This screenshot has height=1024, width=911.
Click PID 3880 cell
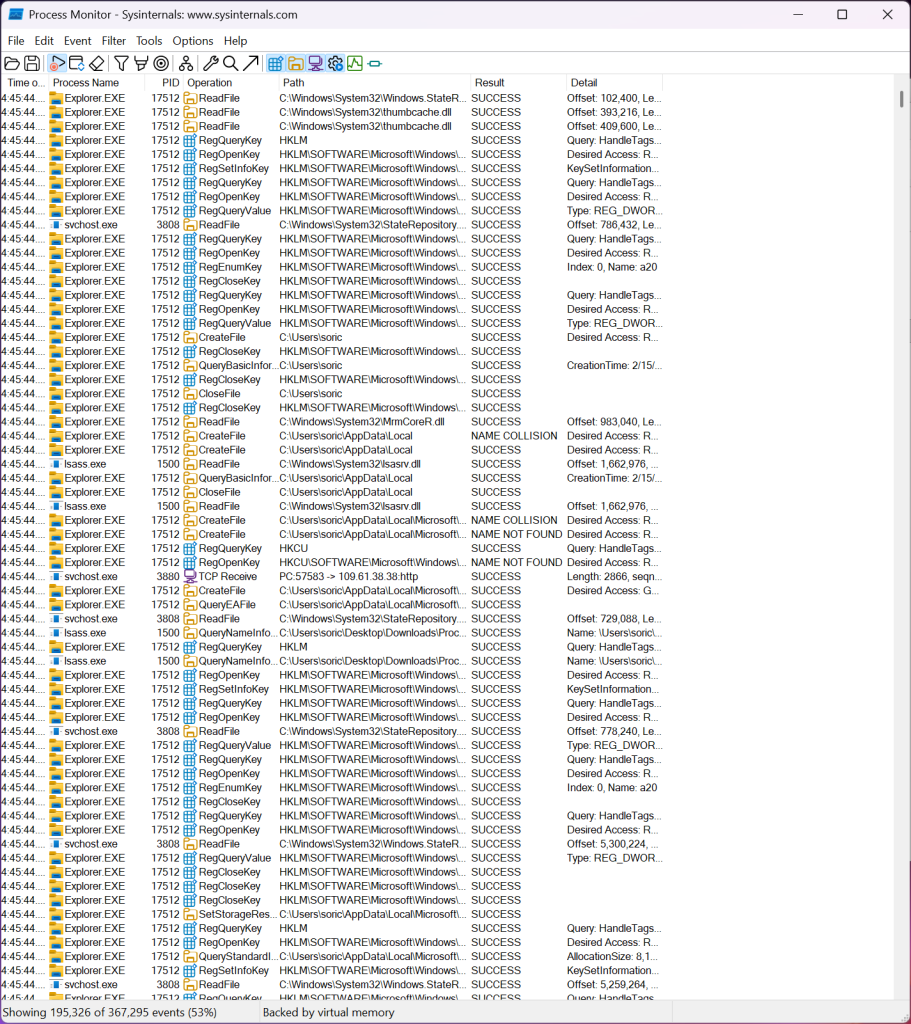pyautogui.click(x=168, y=577)
